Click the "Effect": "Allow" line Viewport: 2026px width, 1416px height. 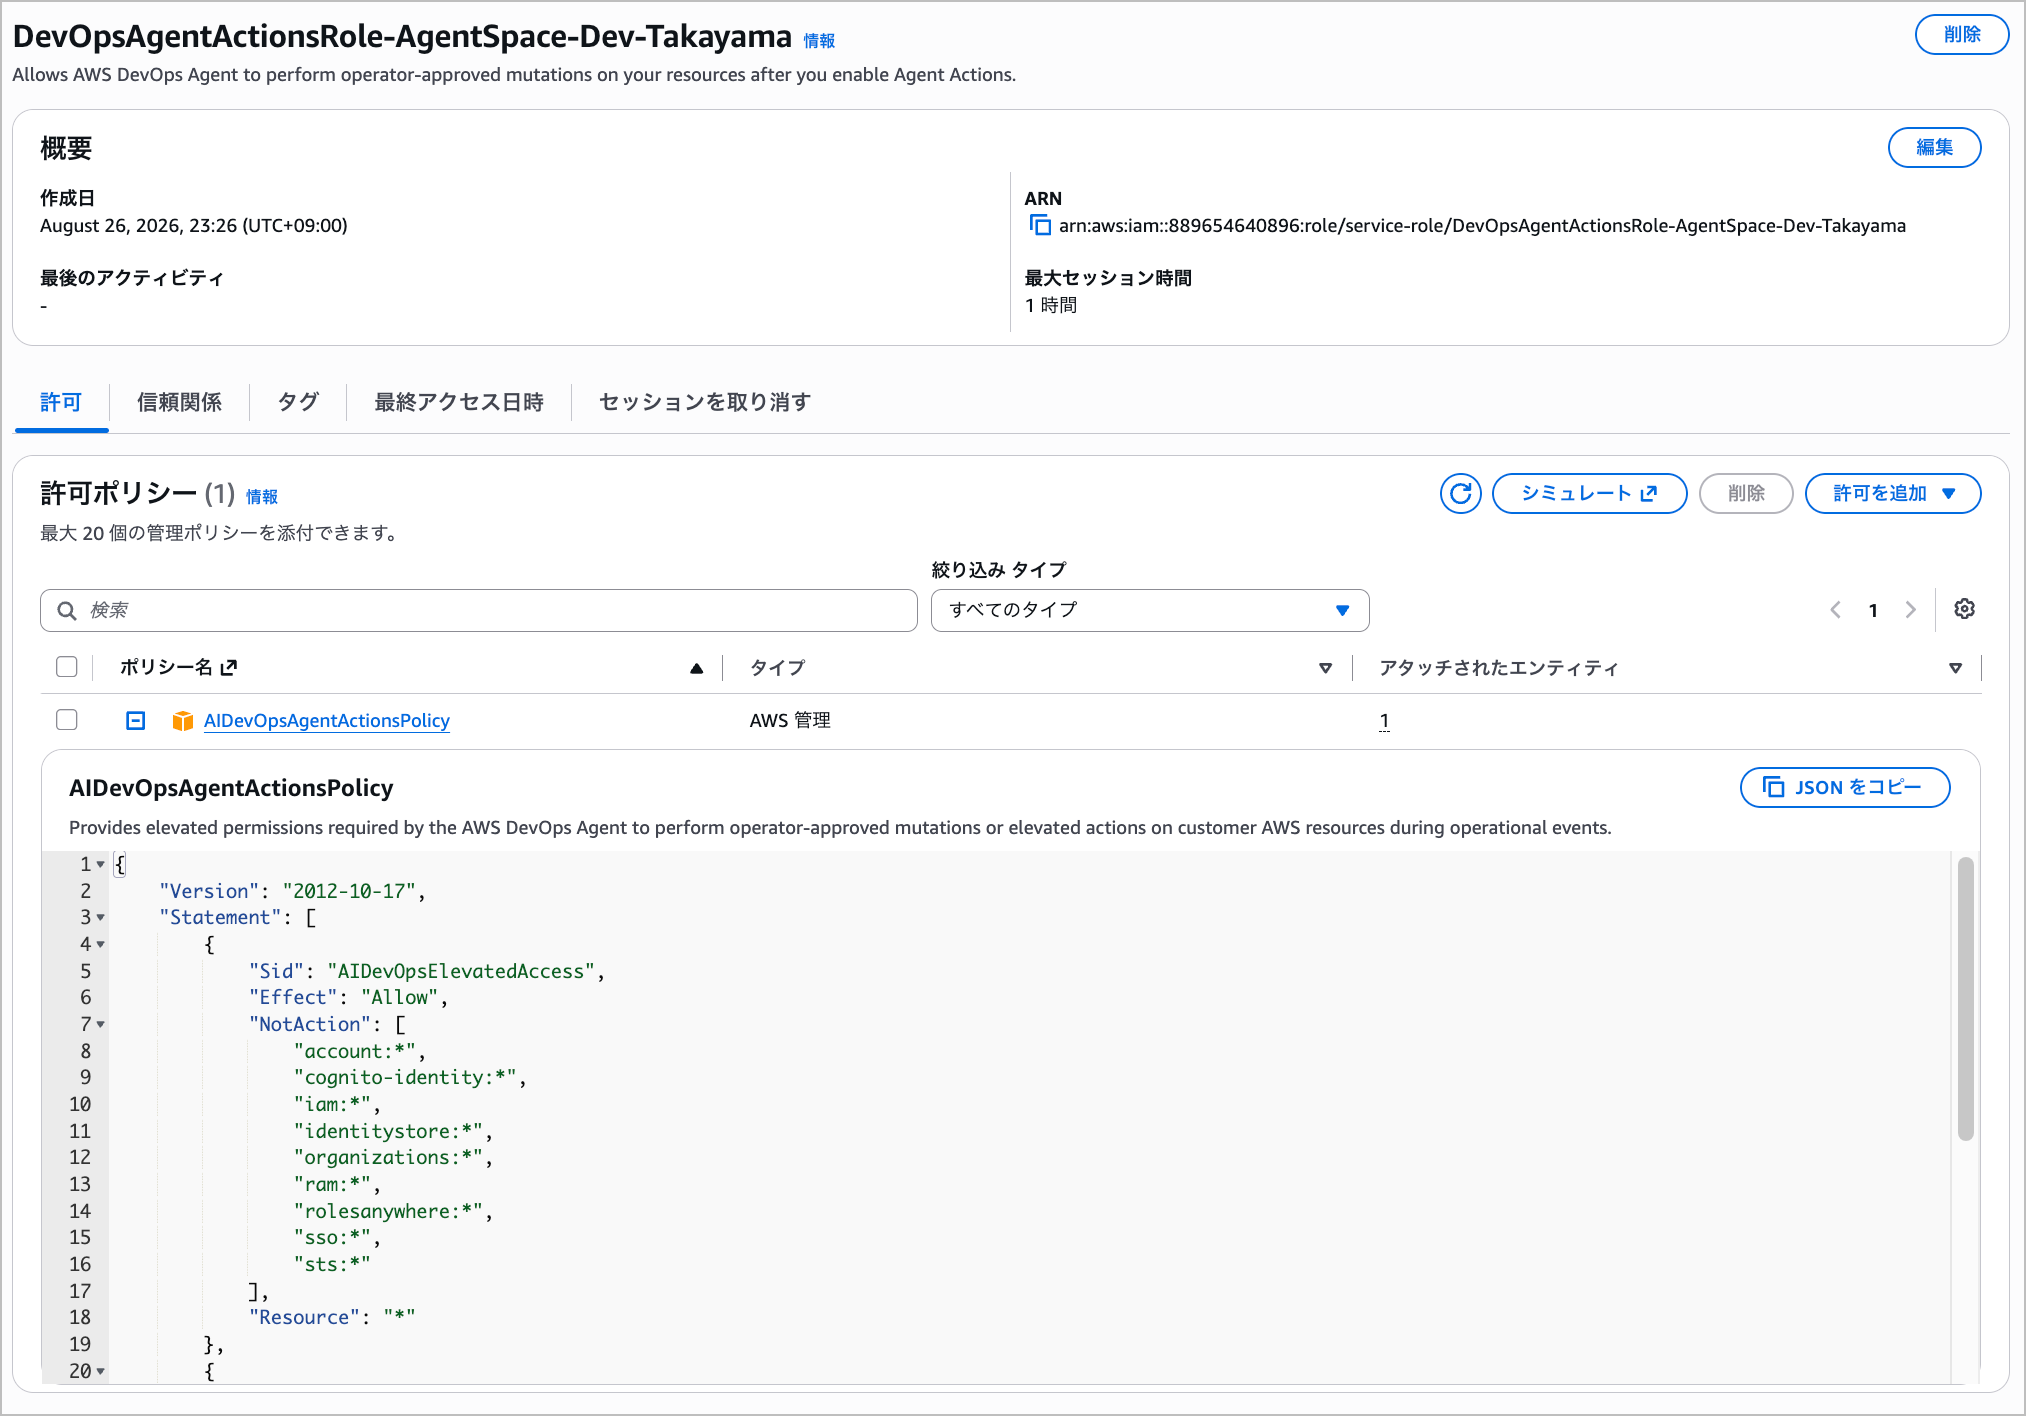pos(349,997)
